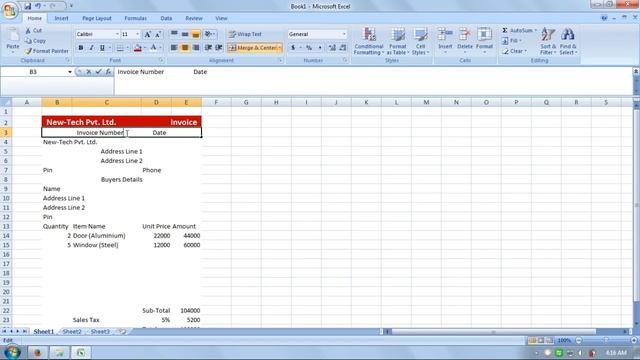This screenshot has width=640, height=360.
Task: Open the Name Box dropdown arrow
Action: (x=70, y=72)
